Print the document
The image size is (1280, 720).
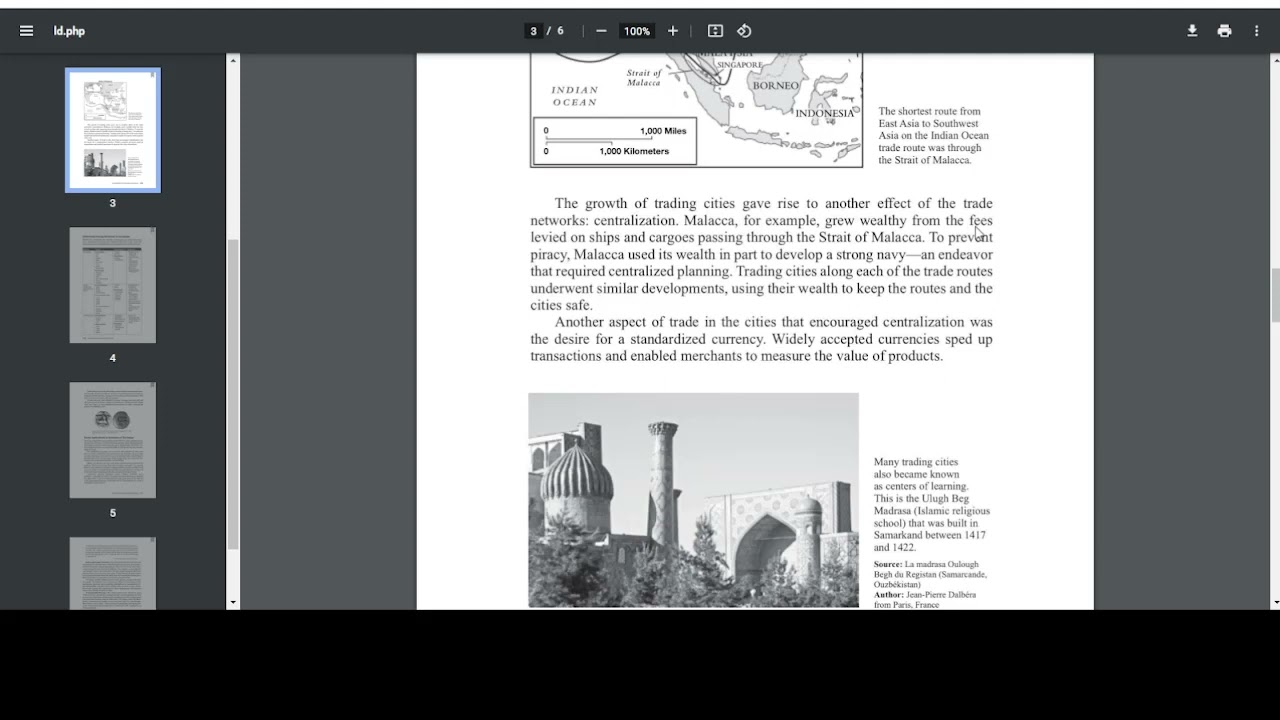pyautogui.click(x=1224, y=31)
